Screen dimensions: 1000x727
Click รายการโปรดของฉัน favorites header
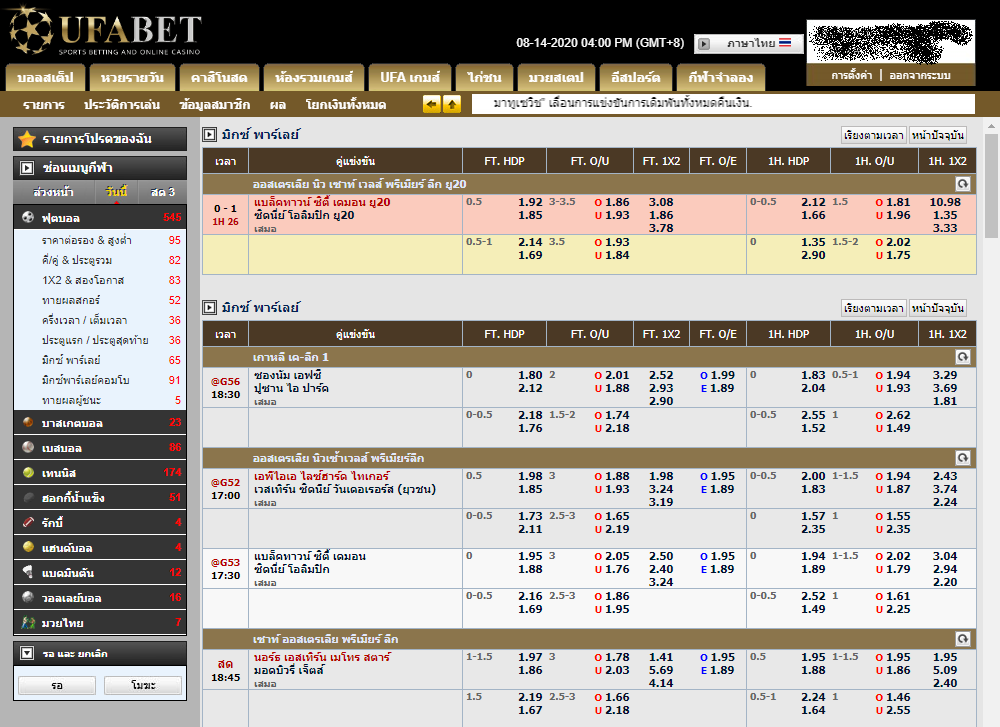click(x=100, y=138)
